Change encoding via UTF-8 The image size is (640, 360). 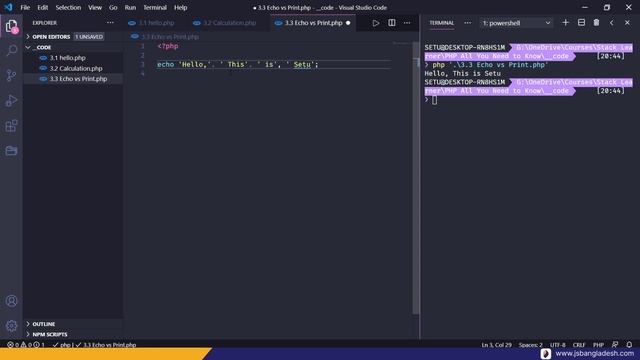point(558,345)
